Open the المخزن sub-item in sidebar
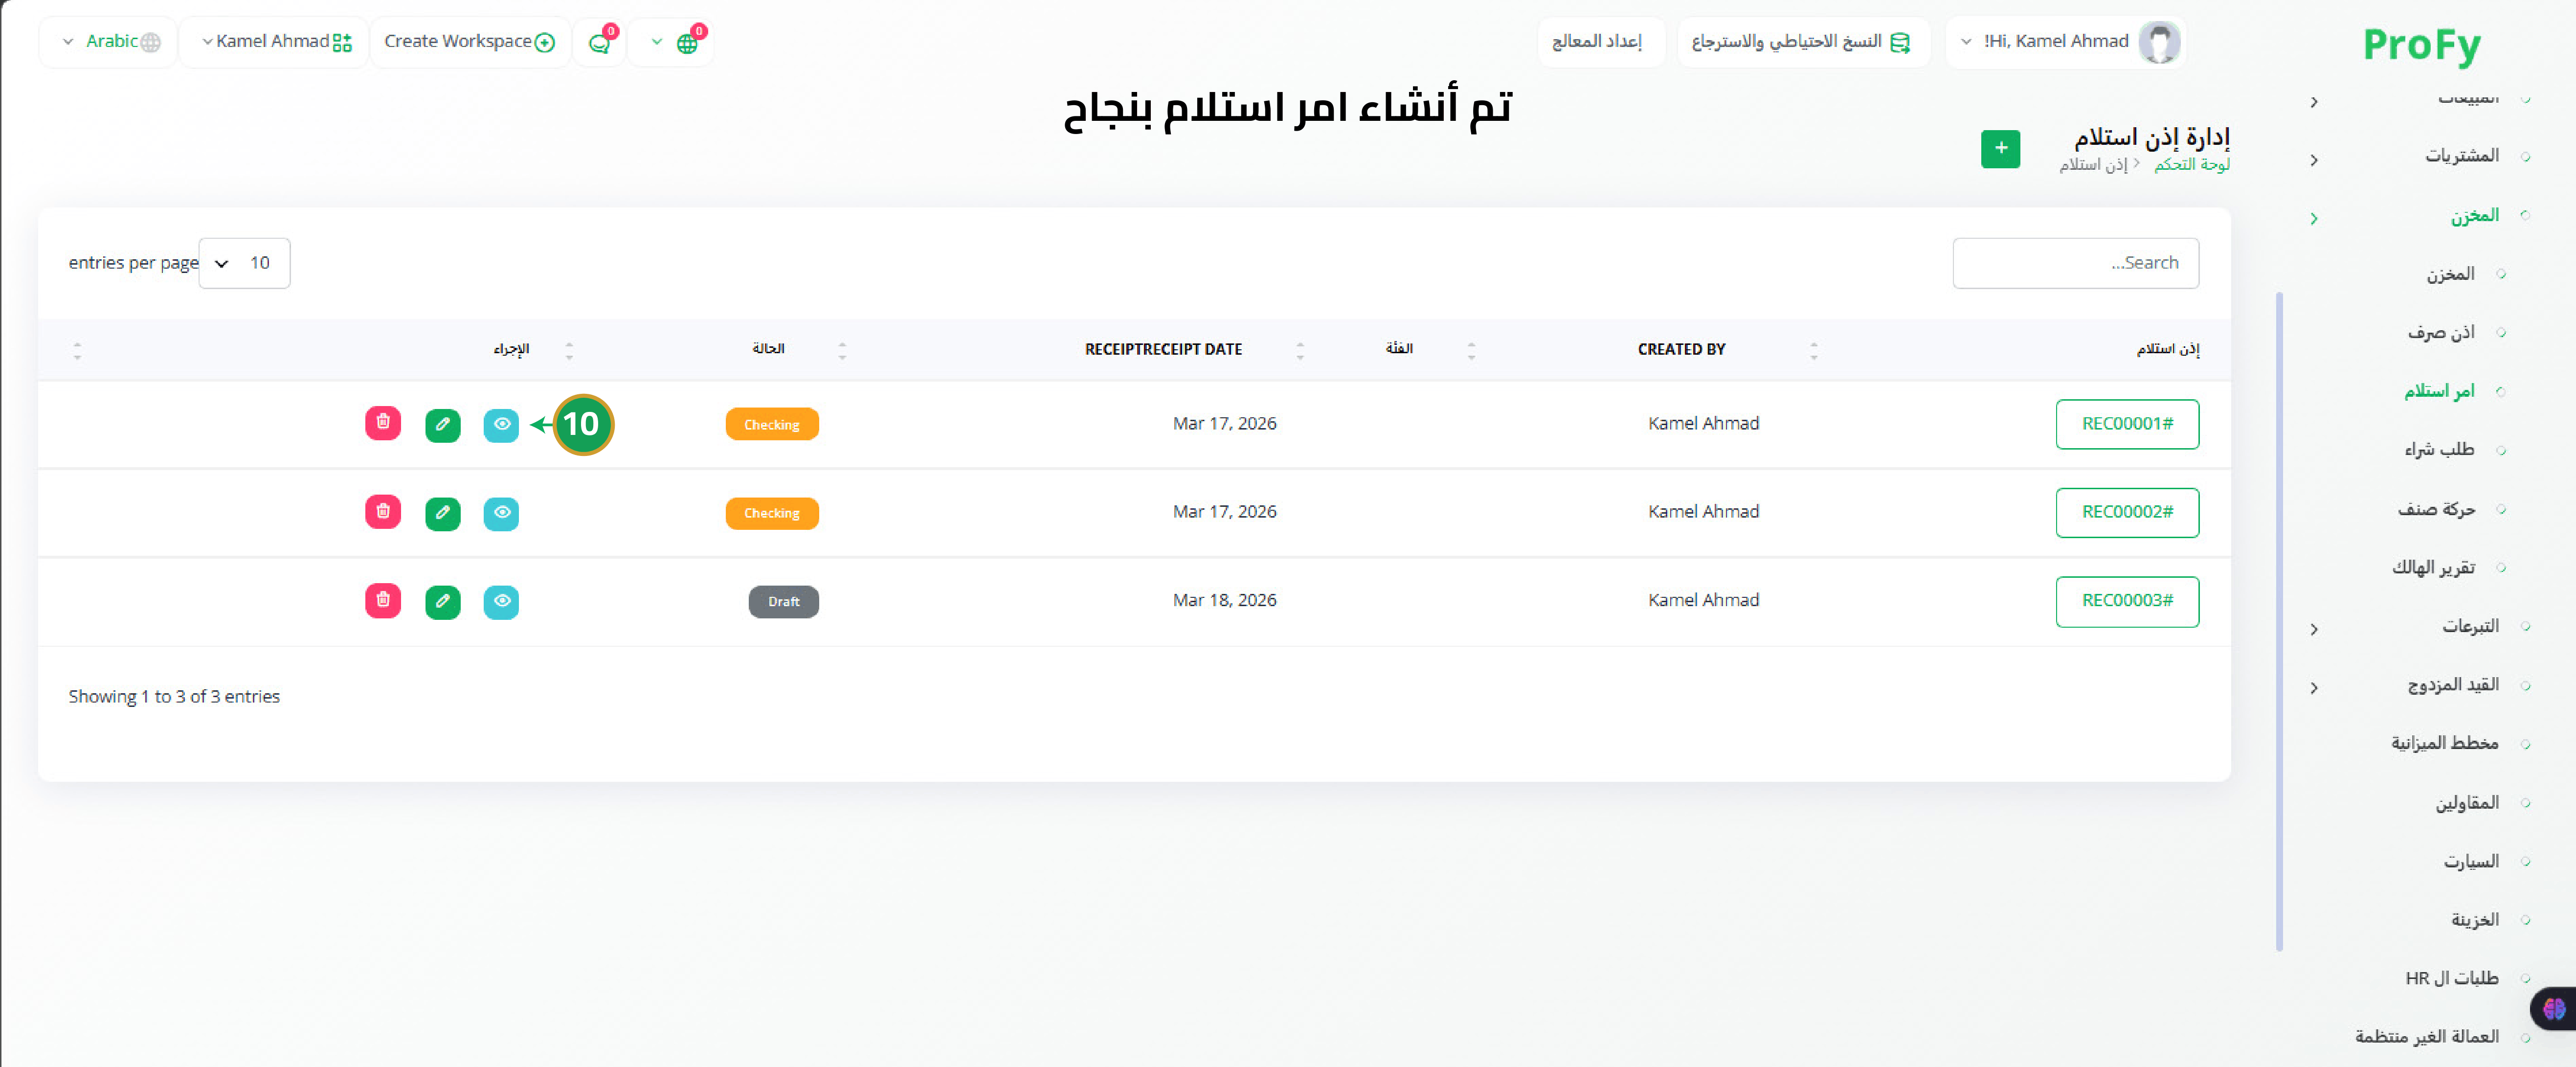Image resolution: width=2576 pixels, height=1067 pixels. click(x=2450, y=274)
